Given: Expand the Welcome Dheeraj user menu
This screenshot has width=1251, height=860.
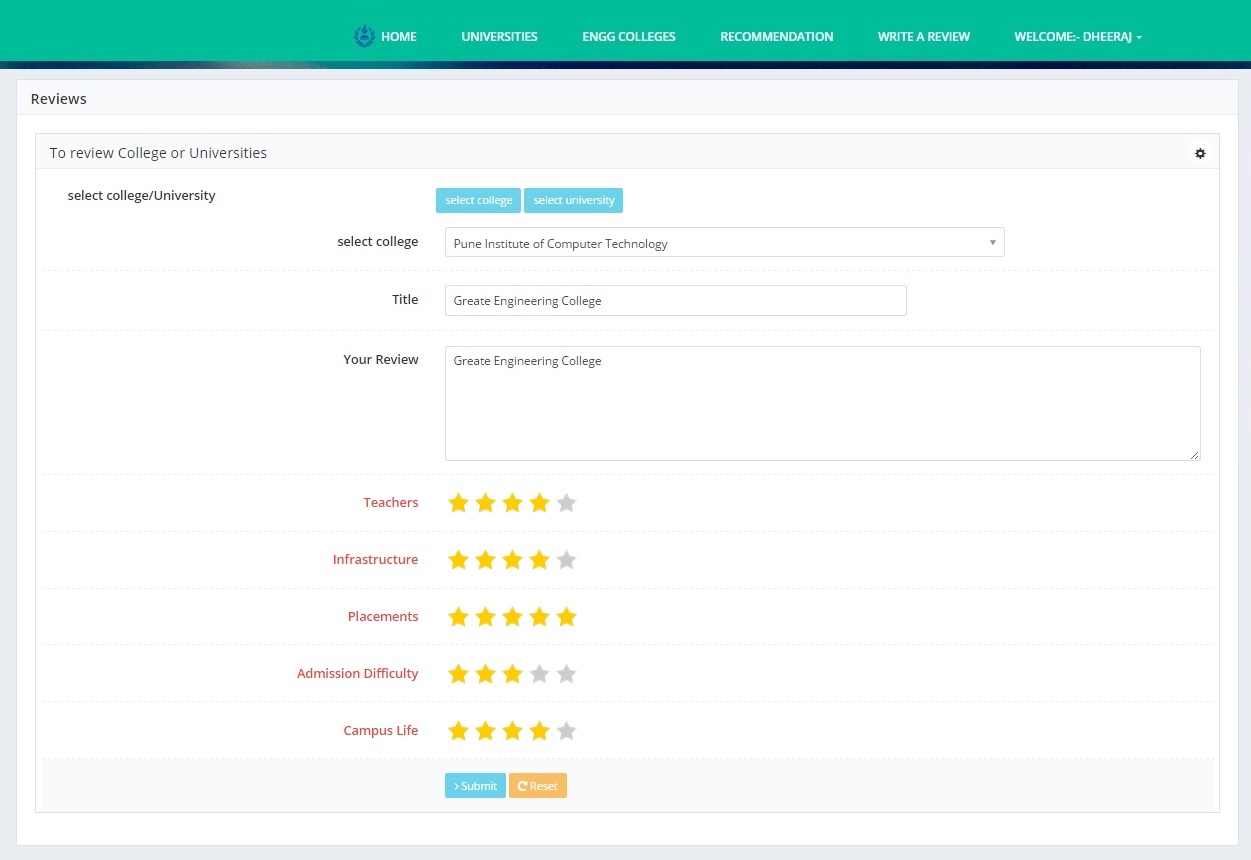Looking at the screenshot, I should pos(1077,37).
